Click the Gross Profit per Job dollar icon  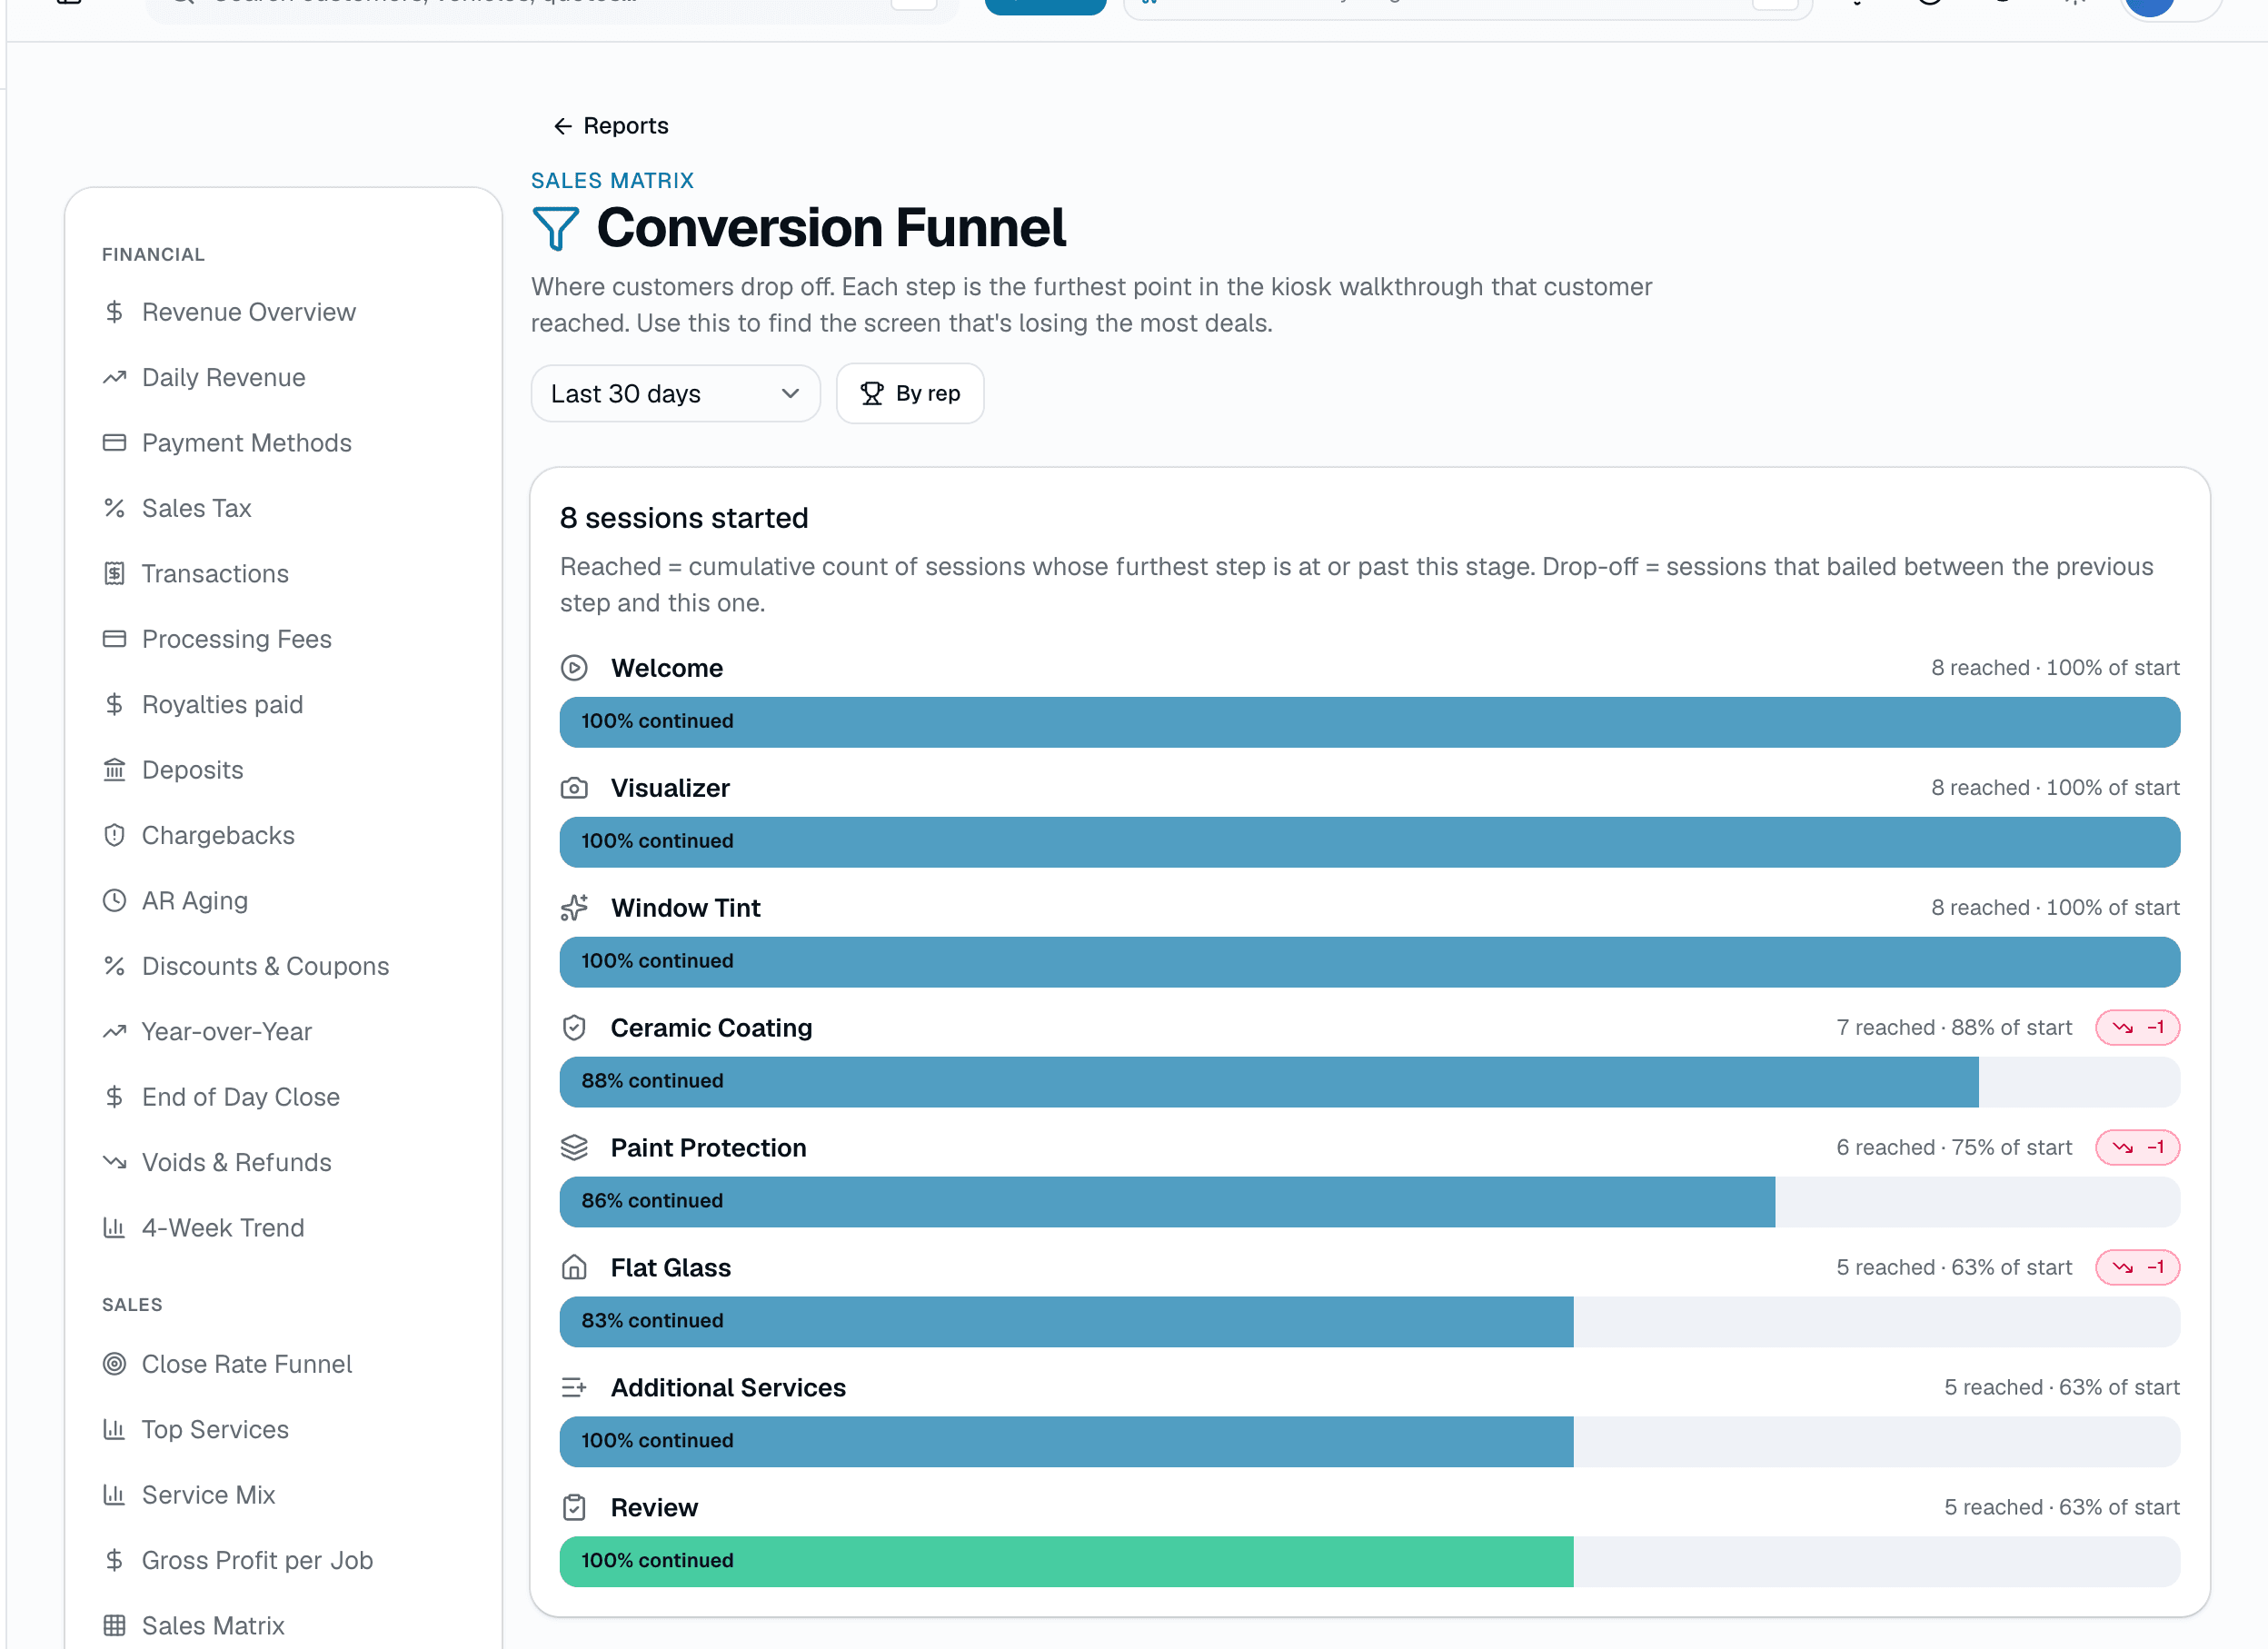[114, 1561]
